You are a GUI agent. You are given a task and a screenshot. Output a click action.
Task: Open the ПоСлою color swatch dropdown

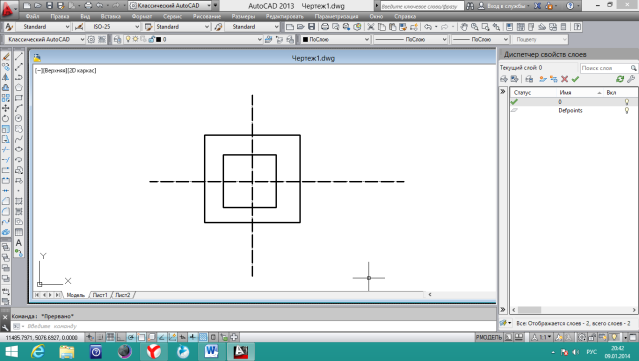tap(335, 40)
